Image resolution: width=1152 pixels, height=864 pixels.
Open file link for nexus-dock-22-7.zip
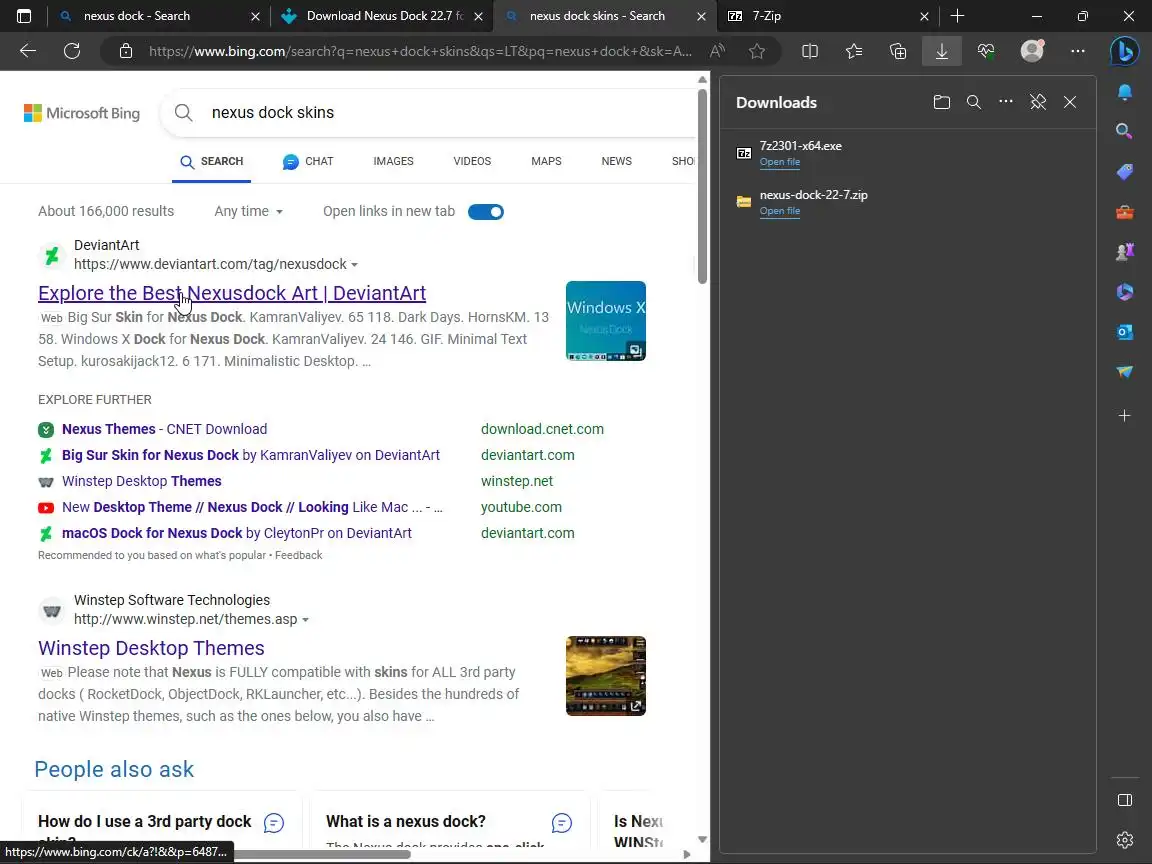(x=780, y=211)
